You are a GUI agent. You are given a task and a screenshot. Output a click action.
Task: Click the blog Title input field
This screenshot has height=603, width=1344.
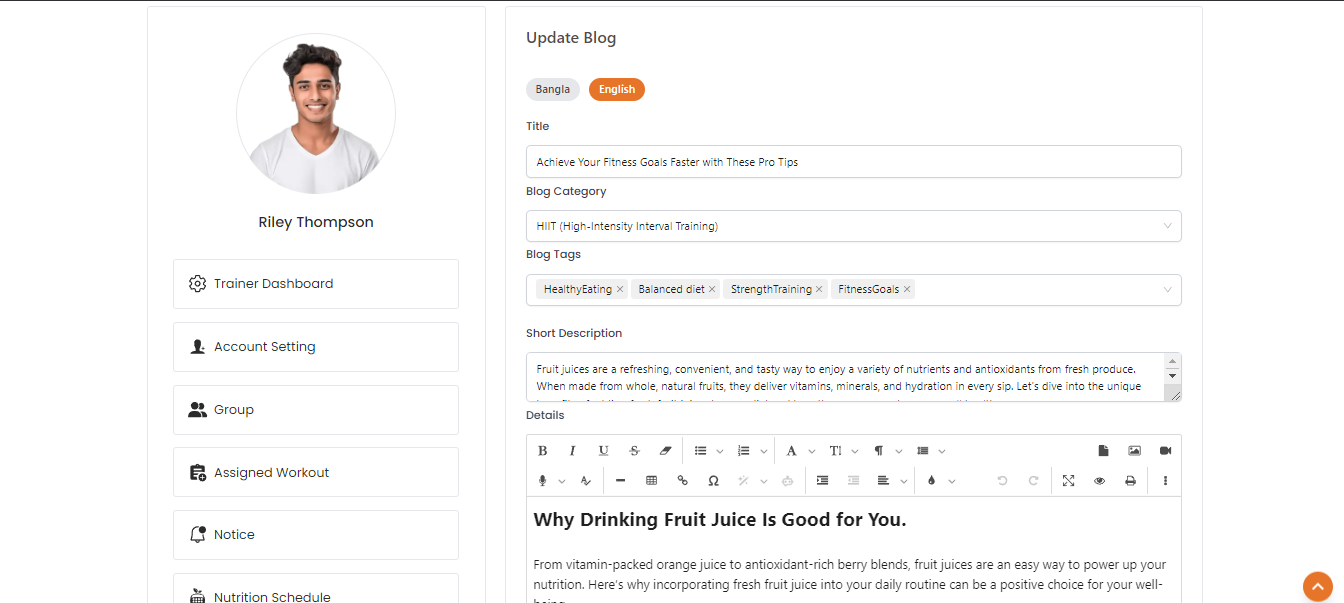(853, 162)
